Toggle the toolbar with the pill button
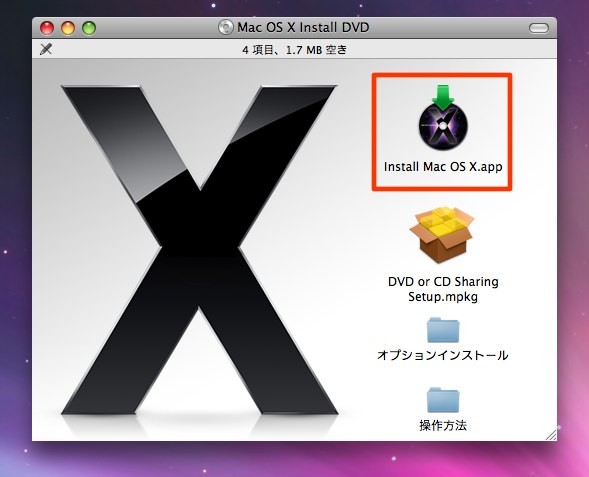The width and height of the screenshot is (589, 477). 539,28
